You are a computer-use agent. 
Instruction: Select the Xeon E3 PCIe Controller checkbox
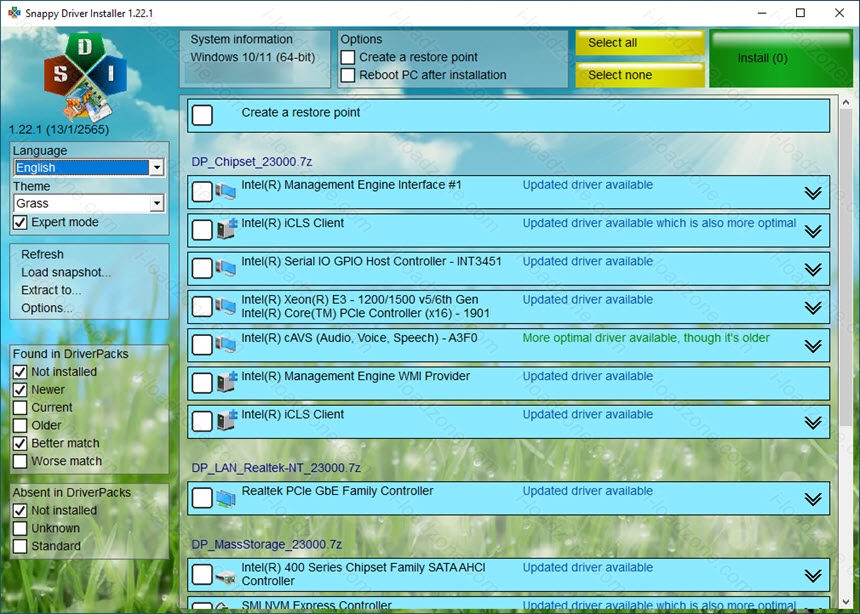[x=202, y=307]
